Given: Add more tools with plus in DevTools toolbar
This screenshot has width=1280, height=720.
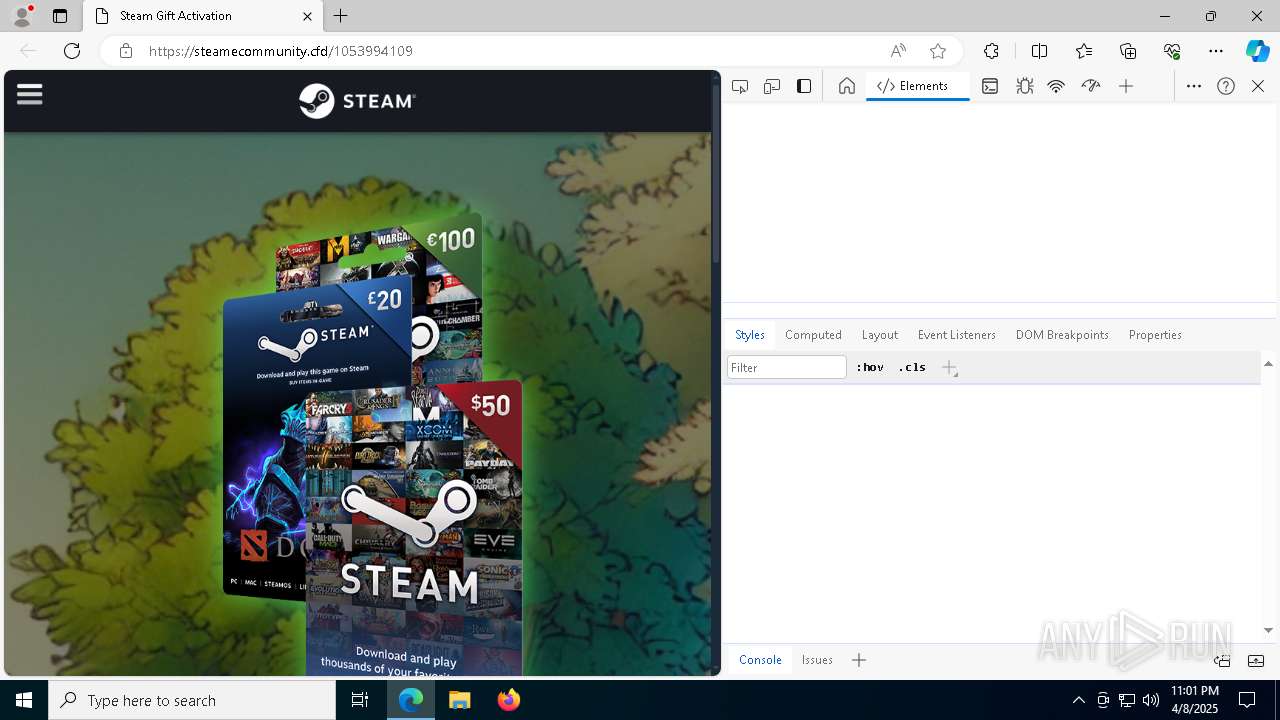Looking at the screenshot, I should [x=1126, y=86].
